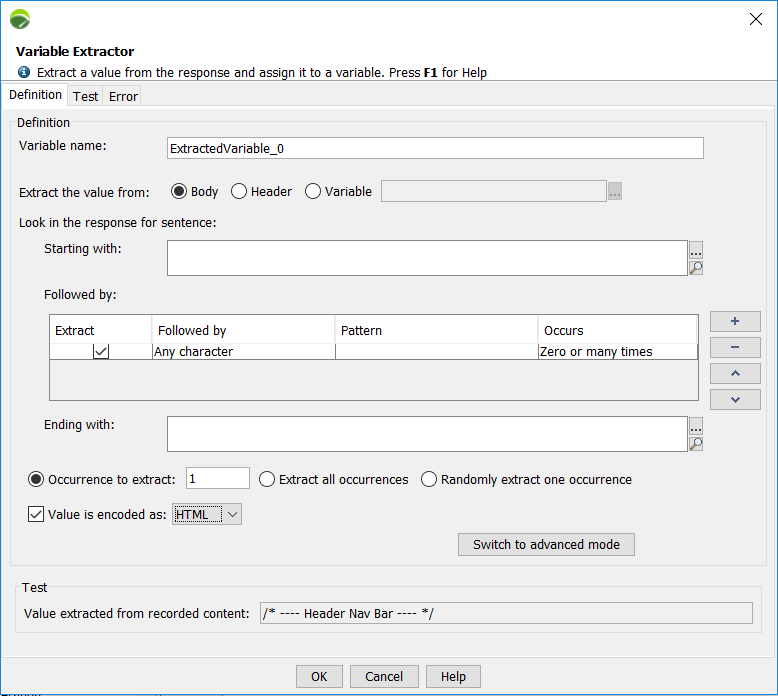The image size is (778, 696).
Task: Switch to the Definition tab
Action: click(x=35, y=95)
